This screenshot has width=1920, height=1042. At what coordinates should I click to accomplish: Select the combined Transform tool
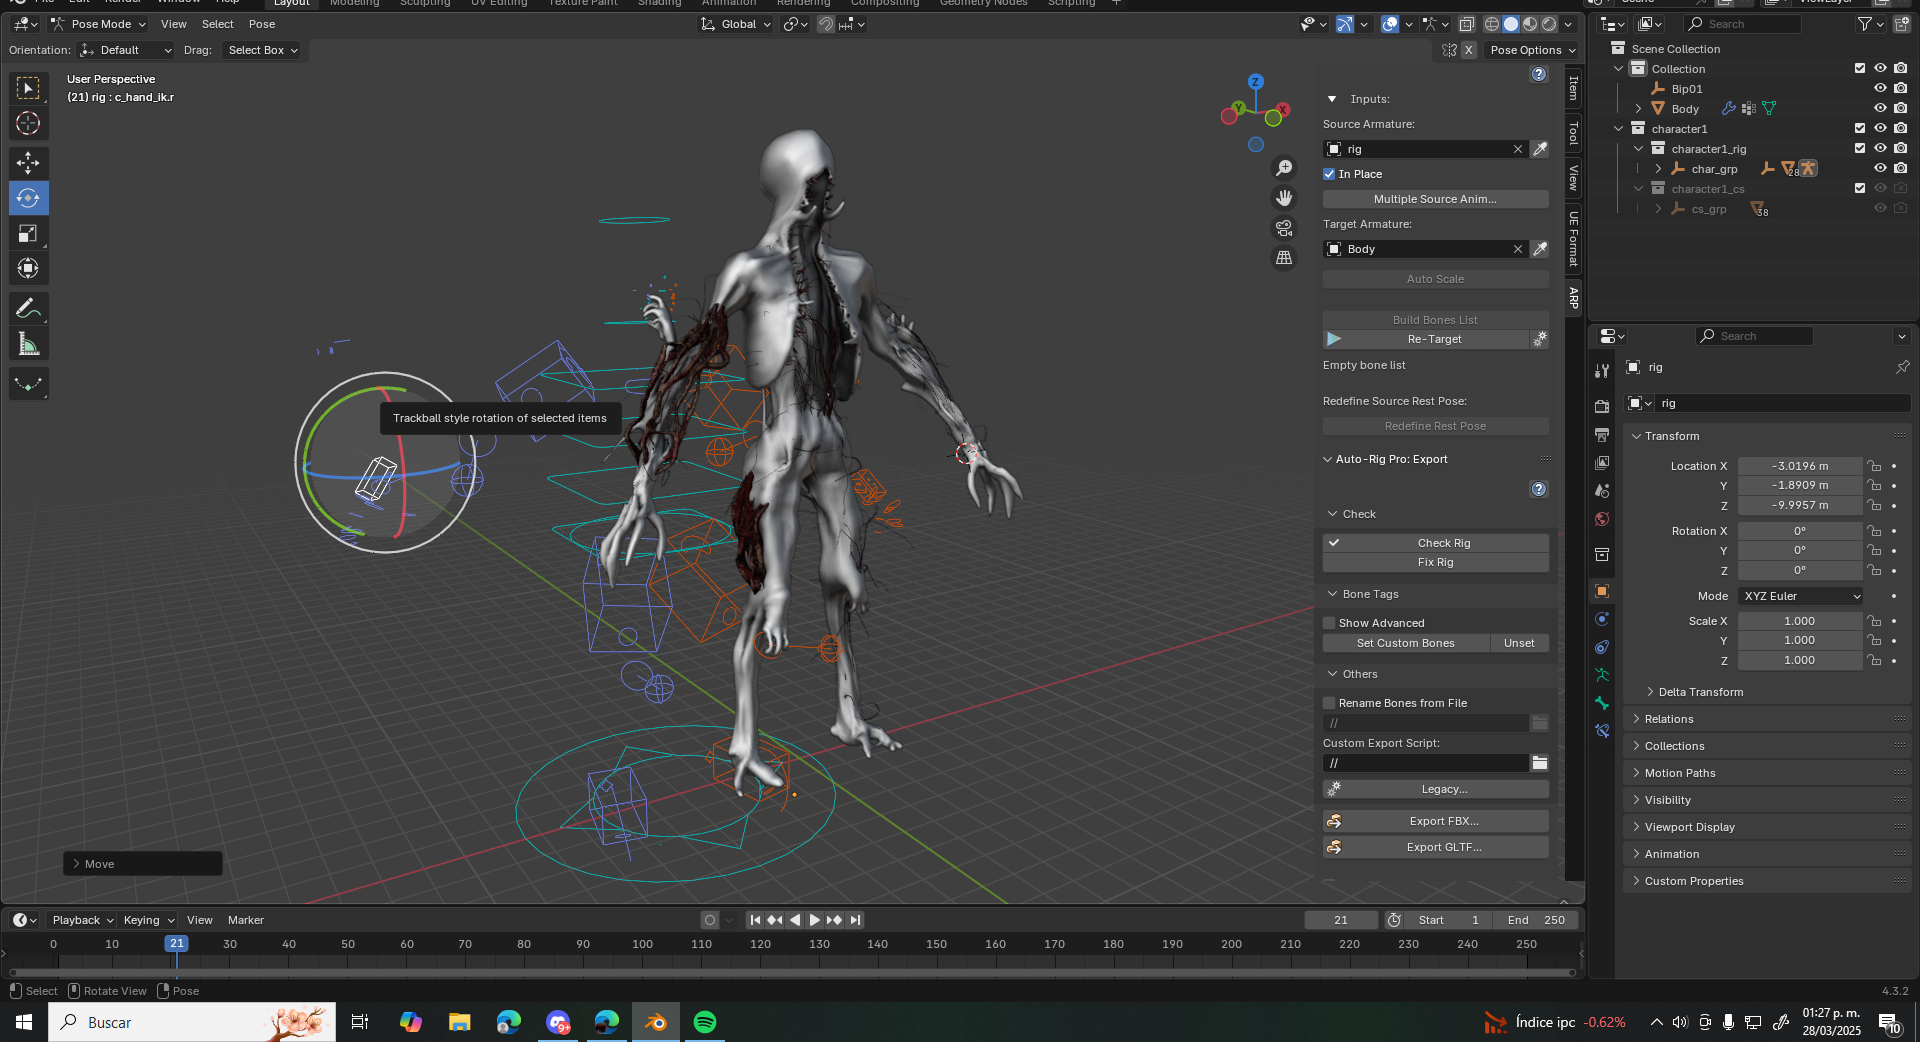tap(28, 268)
